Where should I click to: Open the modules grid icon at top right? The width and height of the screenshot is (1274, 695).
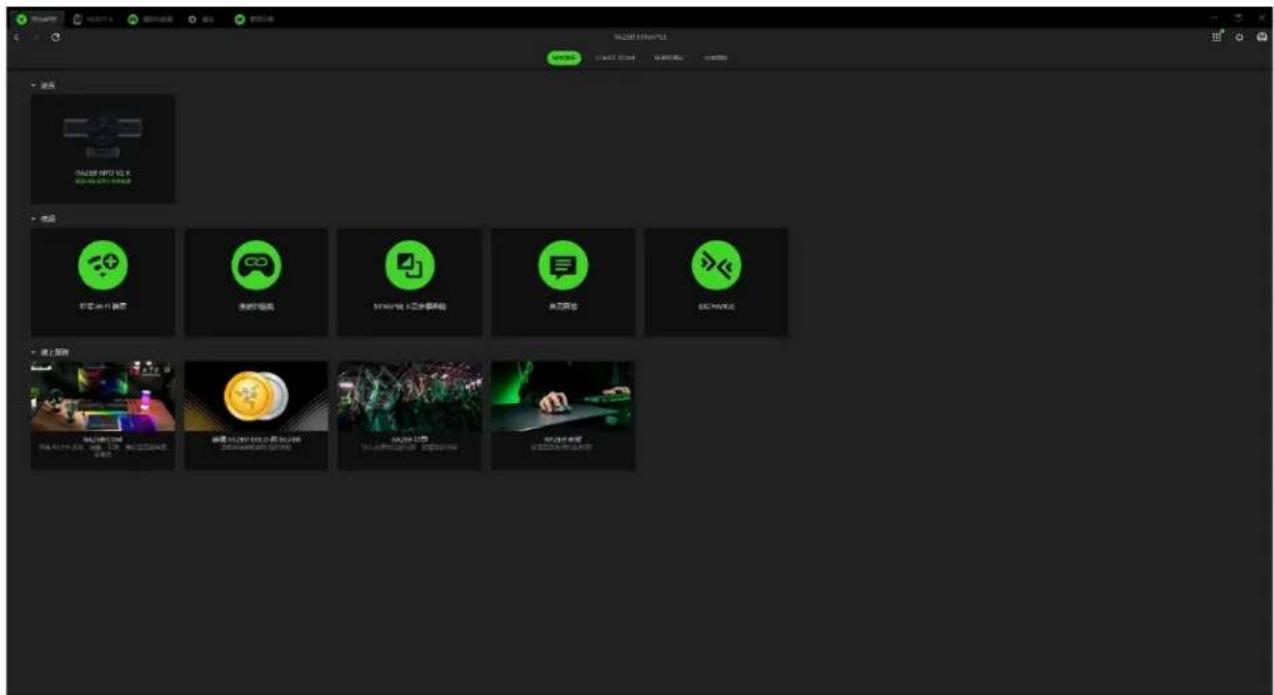(1217, 37)
